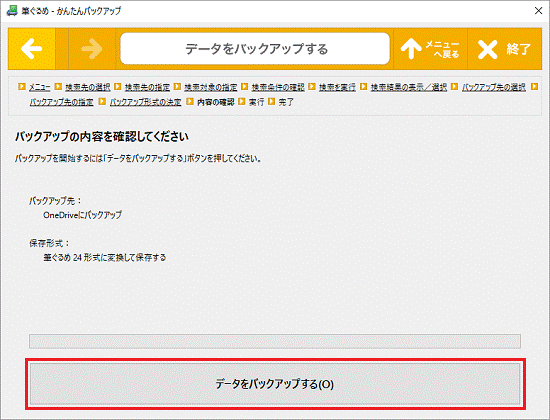The image size is (550, 420).
Task: Click the 筆ぐるめ app icon in title bar
Action: [x=12, y=11]
